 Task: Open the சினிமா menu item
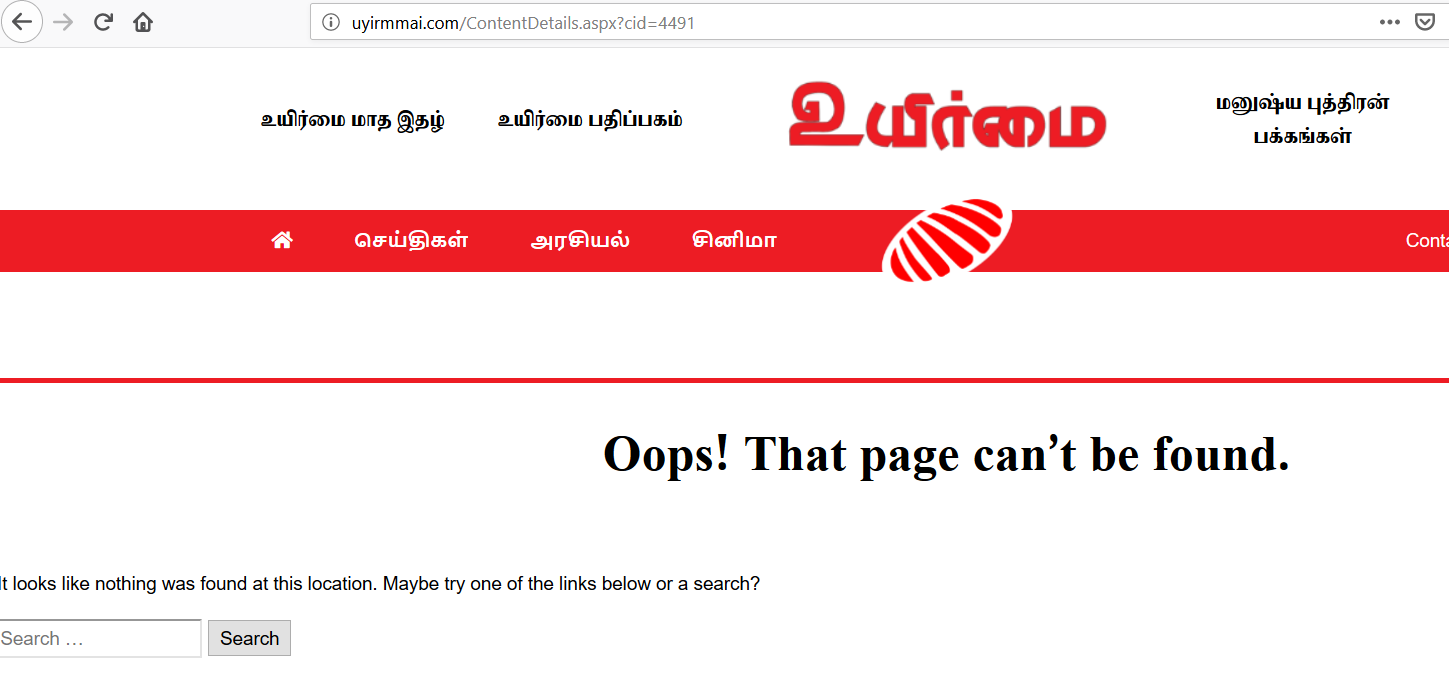click(734, 240)
